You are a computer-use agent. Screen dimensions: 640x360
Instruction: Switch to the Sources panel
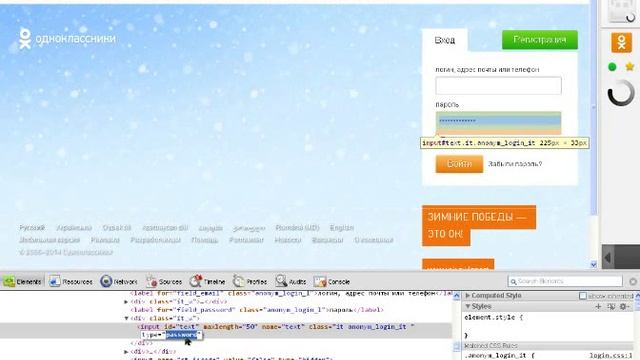pyautogui.click(x=164, y=282)
